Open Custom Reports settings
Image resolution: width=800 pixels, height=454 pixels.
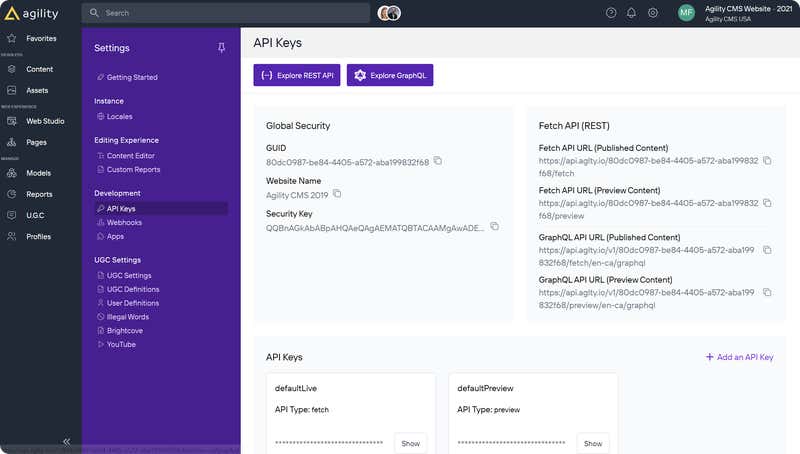click(129, 169)
